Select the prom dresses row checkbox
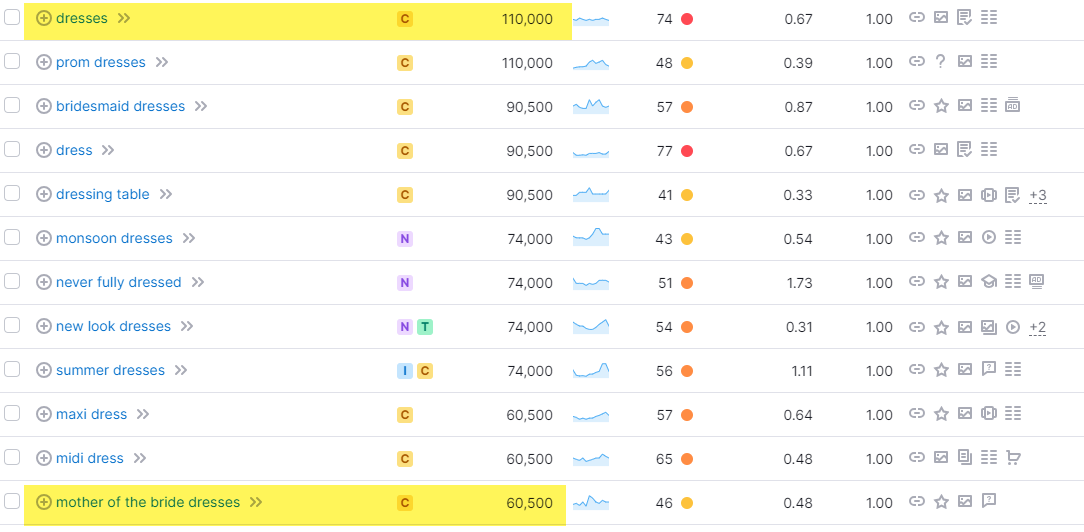Image resolution: width=1084 pixels, height=532 pixels. pos(12,61)
